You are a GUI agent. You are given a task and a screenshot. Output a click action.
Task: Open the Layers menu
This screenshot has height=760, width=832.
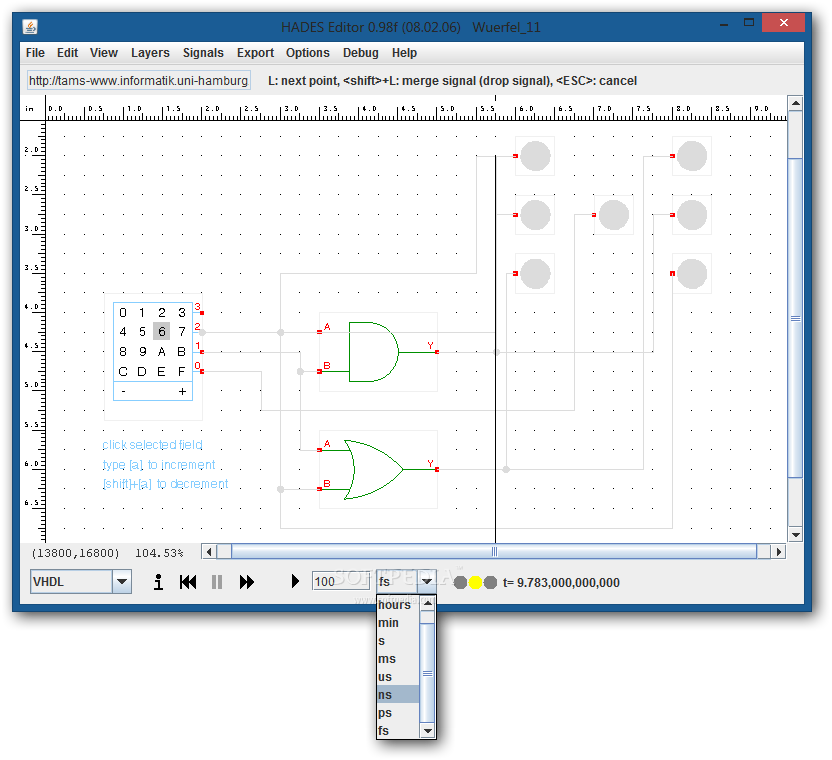click(x=150, y=53)
